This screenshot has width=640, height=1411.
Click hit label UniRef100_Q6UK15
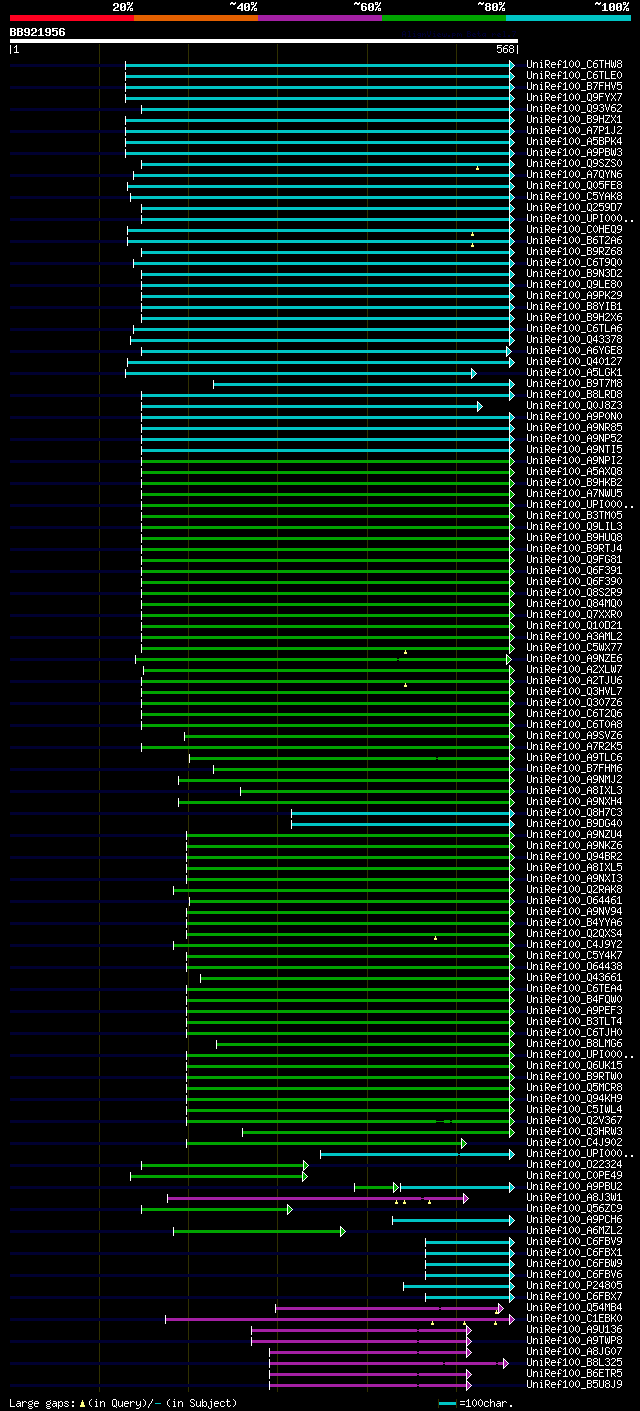coord(574,1065)
